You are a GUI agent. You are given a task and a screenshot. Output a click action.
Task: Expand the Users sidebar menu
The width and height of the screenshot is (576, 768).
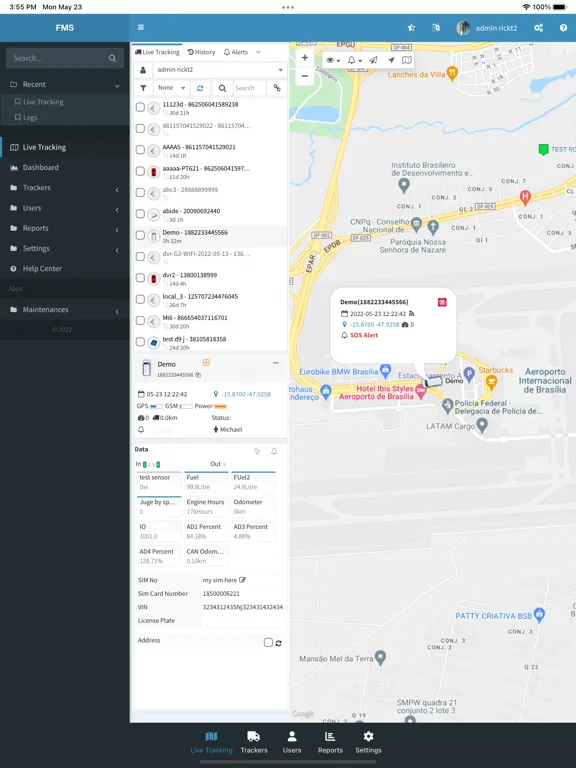(x=65, y=208)
